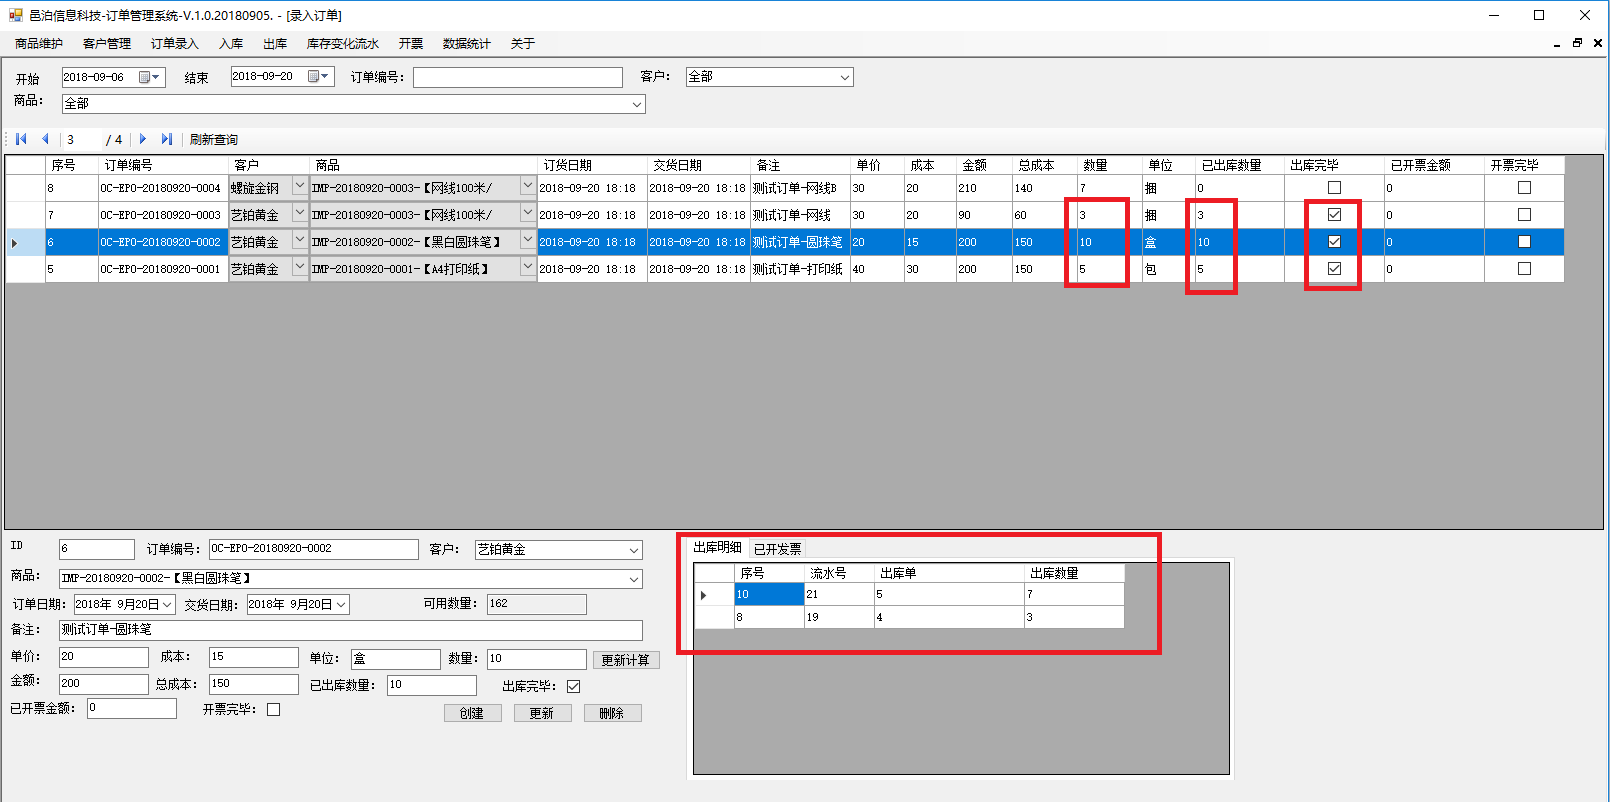This screenshot has height=802, width=1610.
Task: Click 更新计算 button
Action: [625, 660]
